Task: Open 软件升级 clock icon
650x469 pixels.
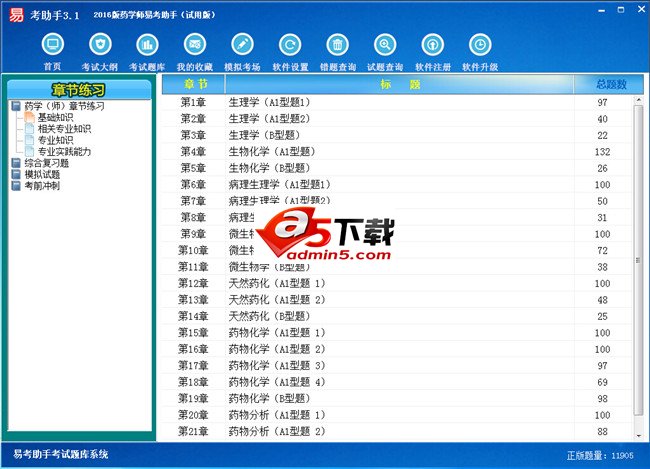Action: [480, 44]
